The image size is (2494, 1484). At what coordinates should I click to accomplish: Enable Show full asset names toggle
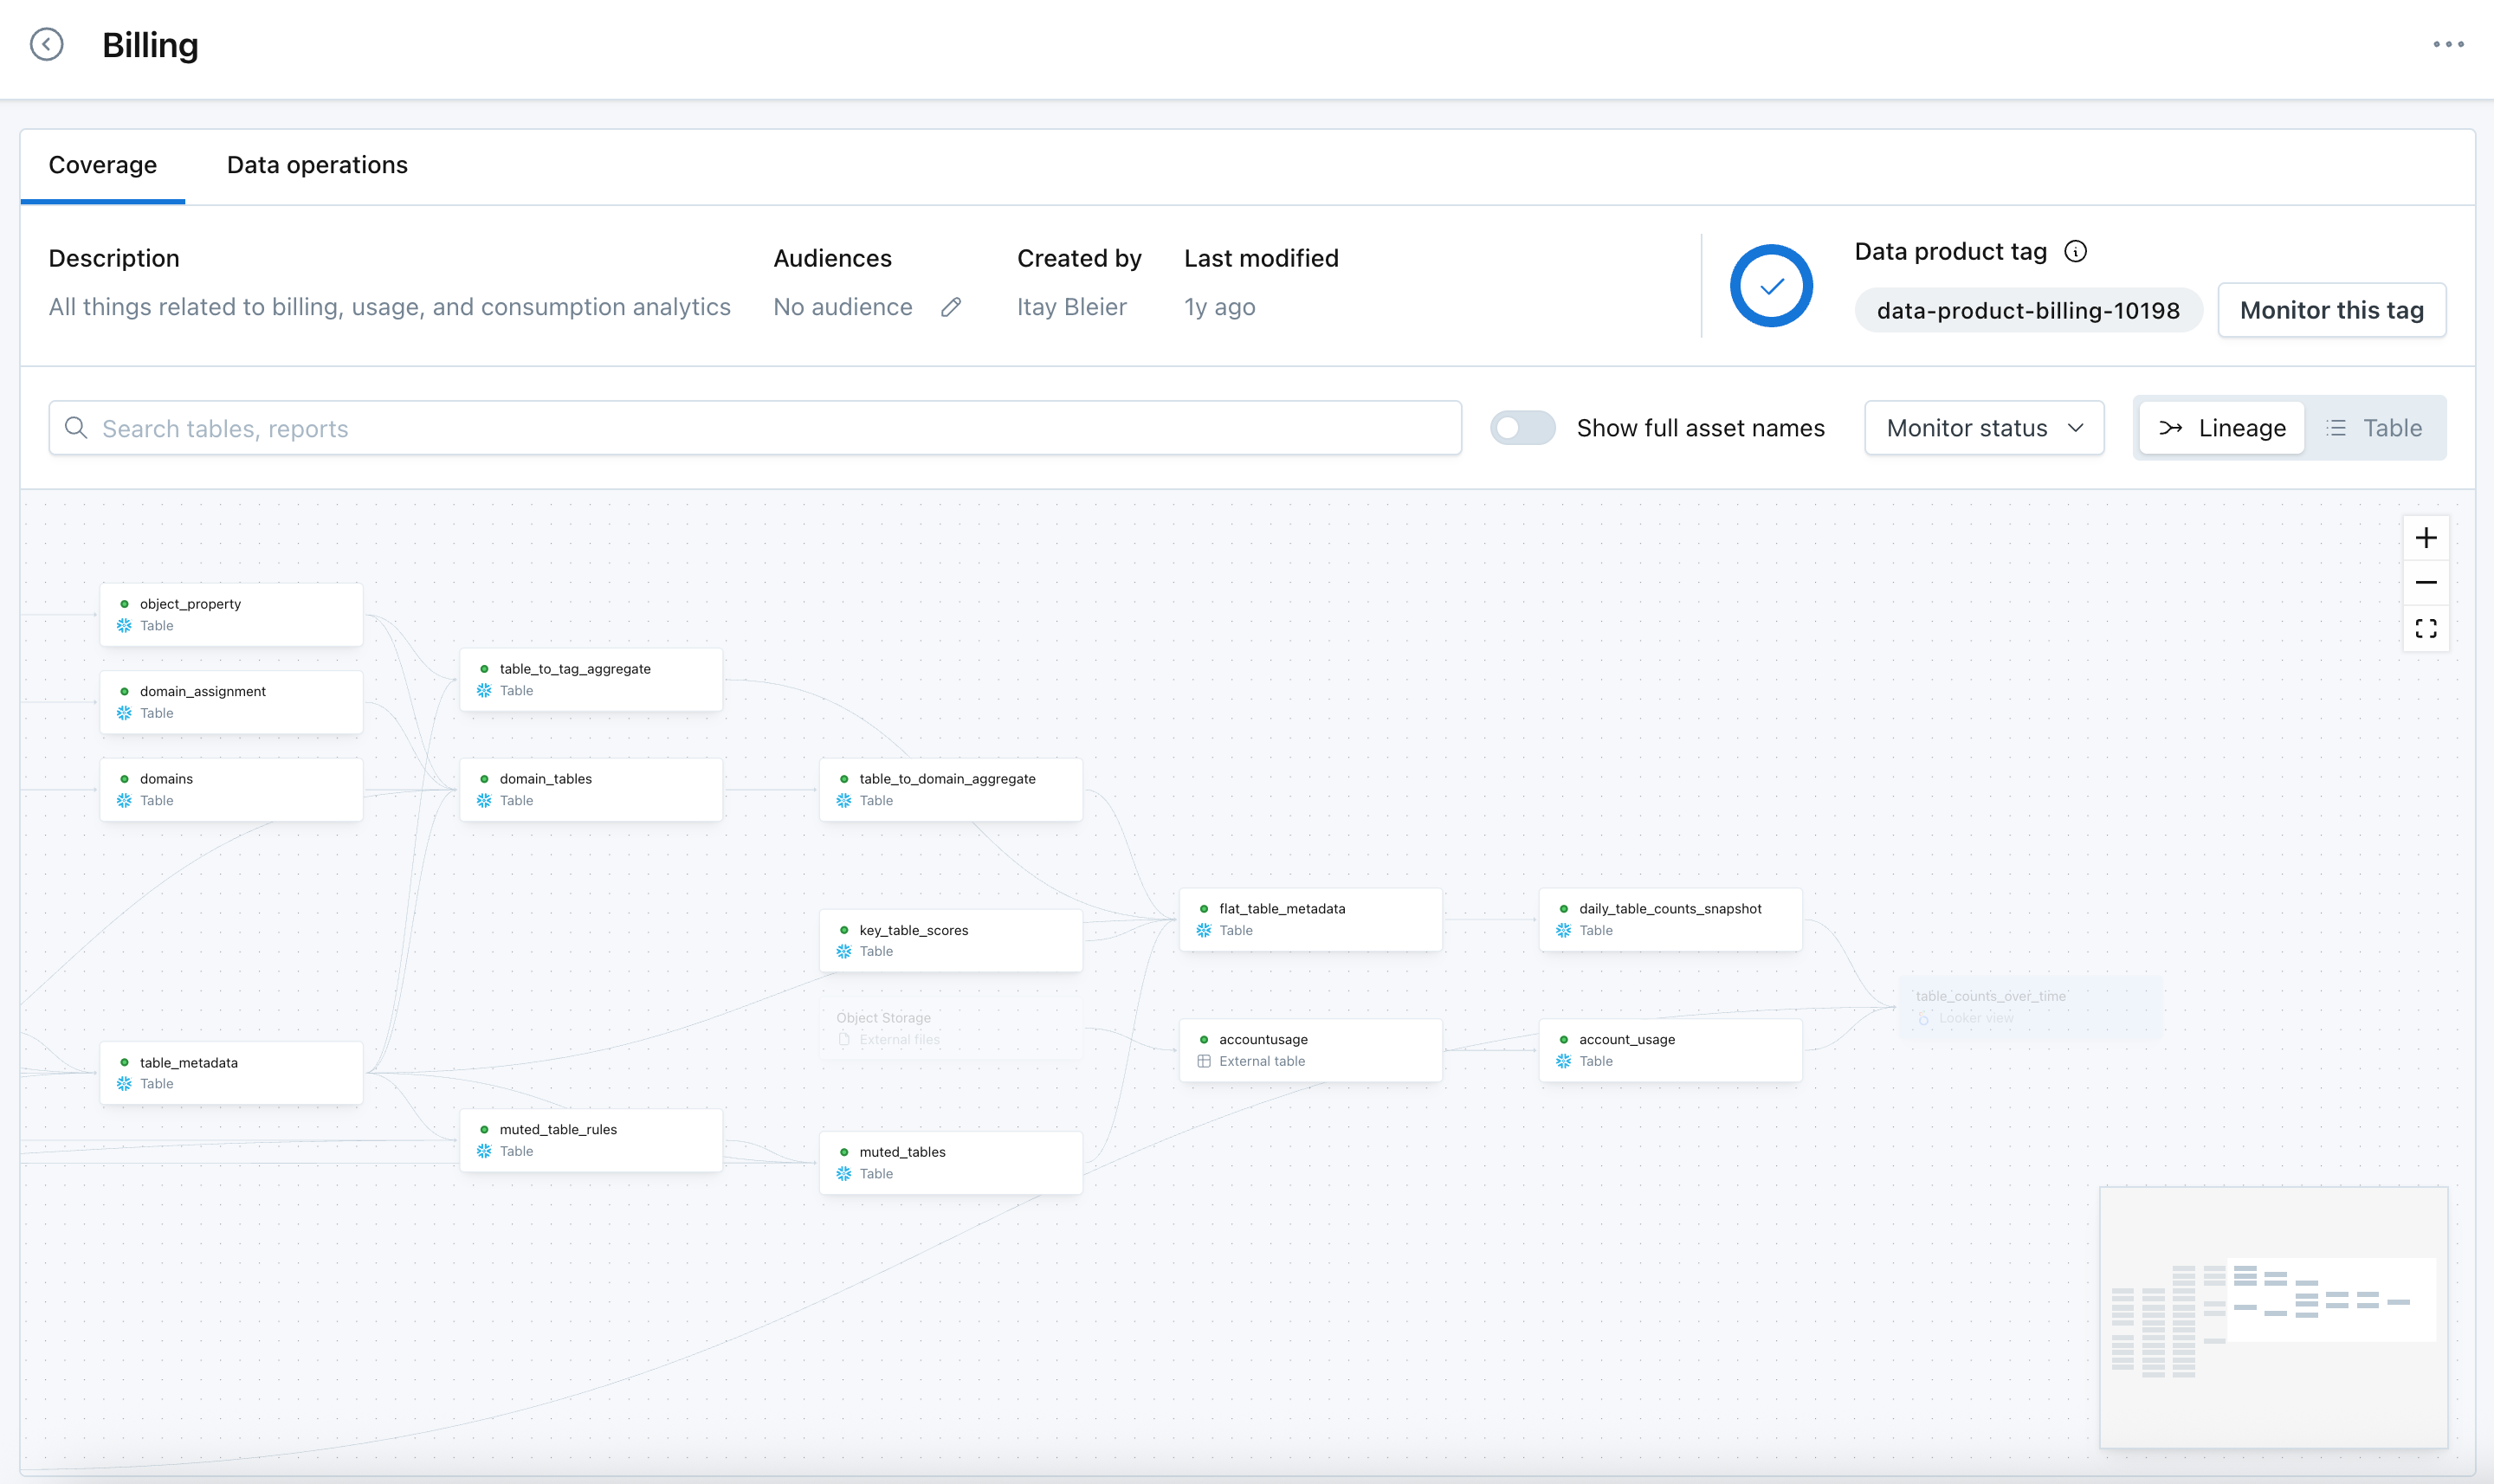(x=1522, y=428)
